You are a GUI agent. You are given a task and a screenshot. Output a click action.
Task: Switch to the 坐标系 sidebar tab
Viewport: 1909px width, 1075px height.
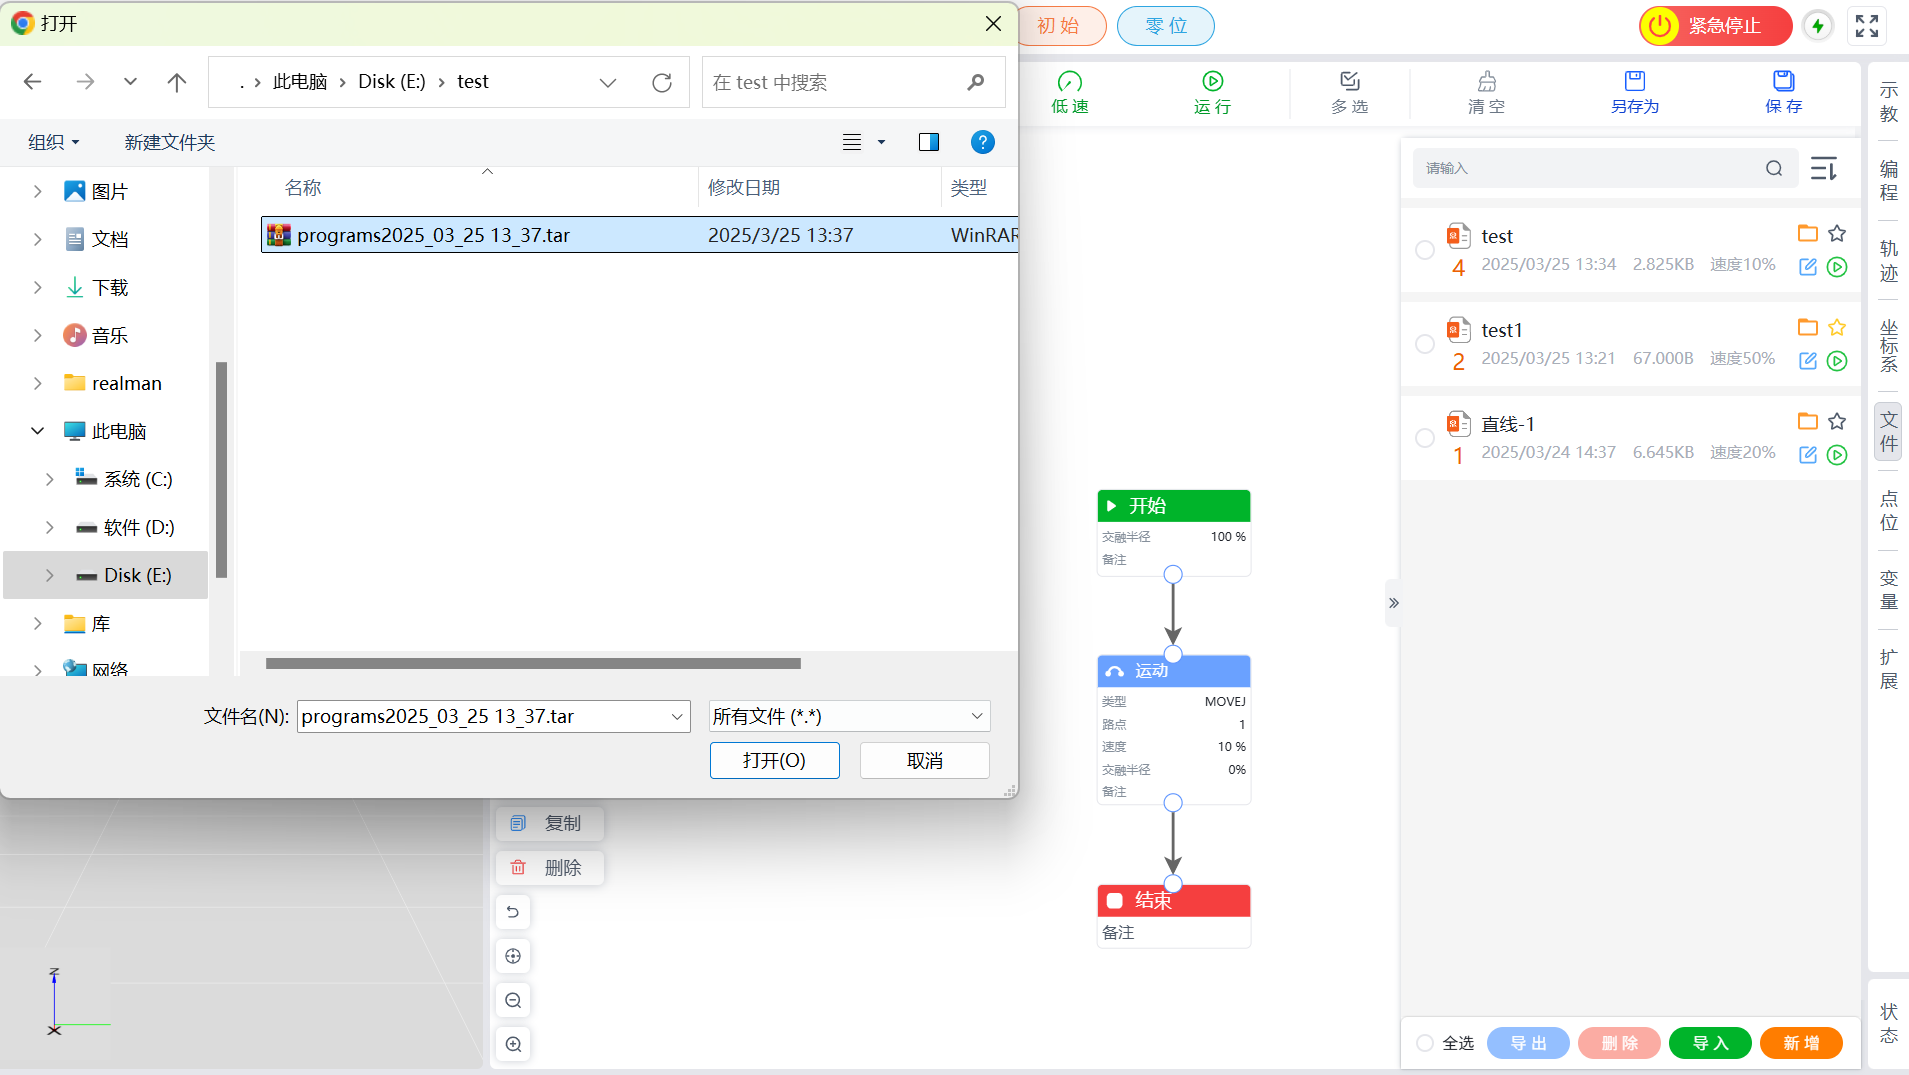pos(1888,346)
